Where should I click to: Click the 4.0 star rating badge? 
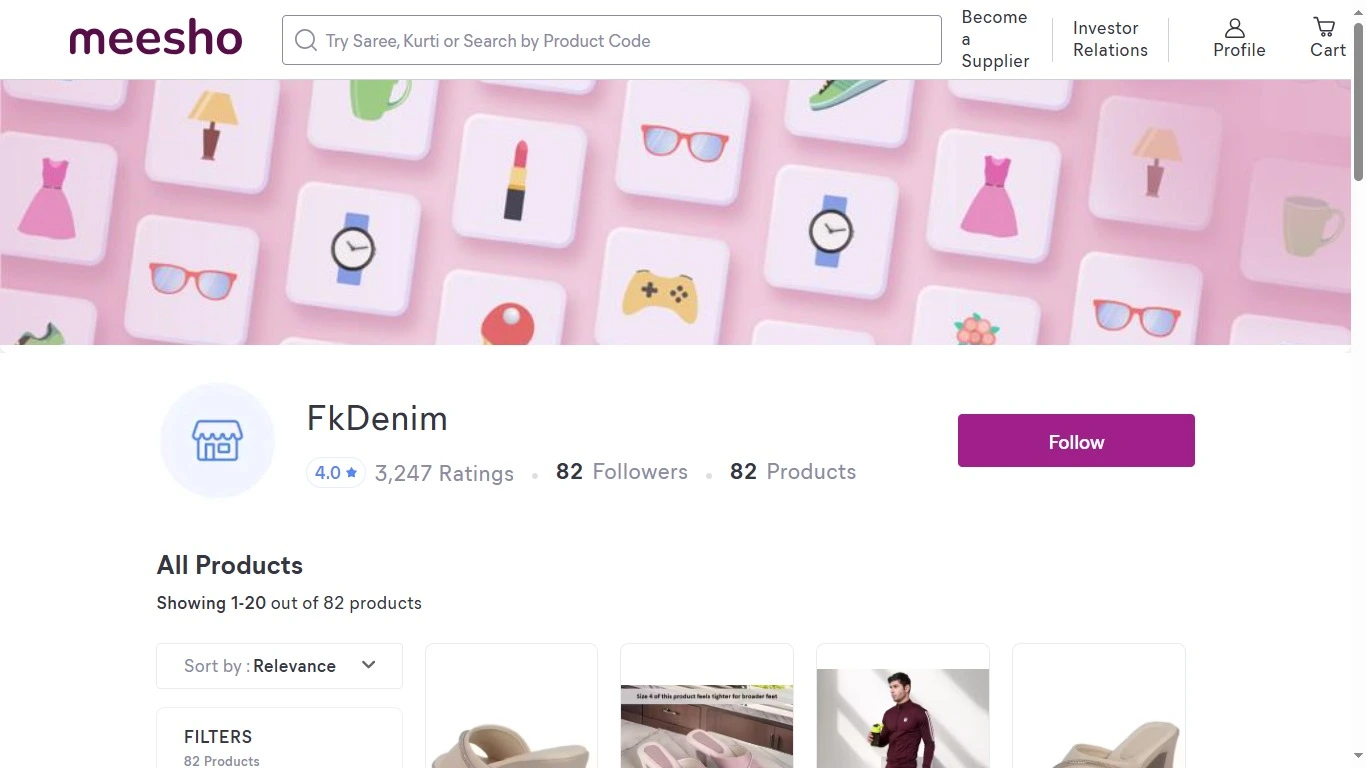click(x=336, y=473)
